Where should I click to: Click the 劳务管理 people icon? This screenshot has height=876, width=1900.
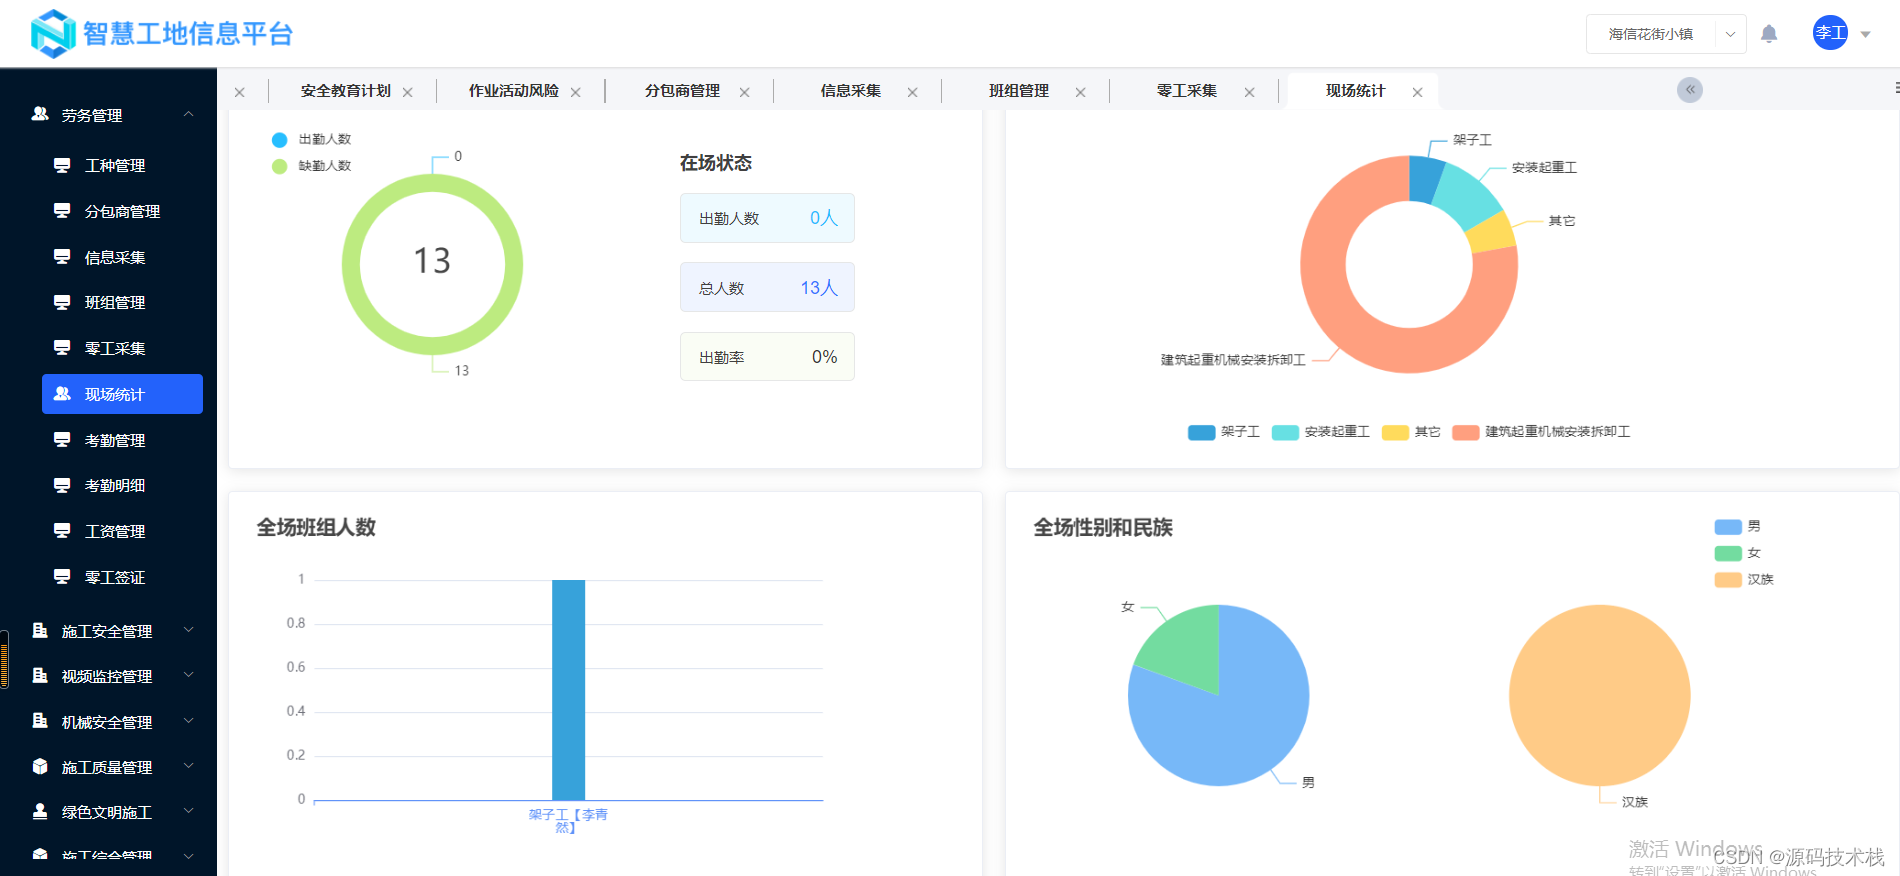click(40, 114)
